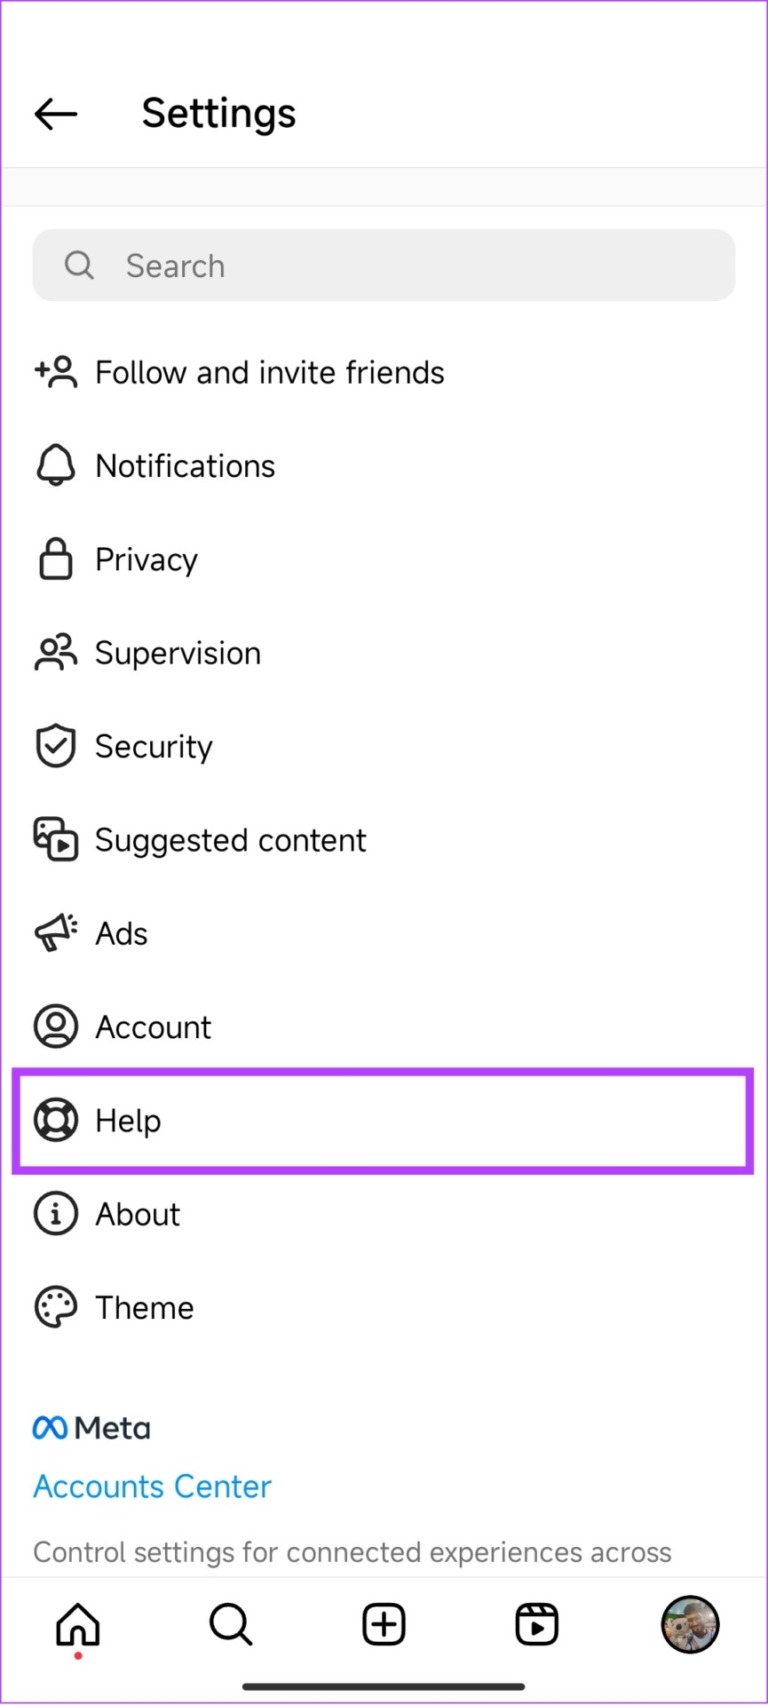768x1705 pixels.
Task: Open the Reels icon in bottom bar
Action: coord(537,1625)
